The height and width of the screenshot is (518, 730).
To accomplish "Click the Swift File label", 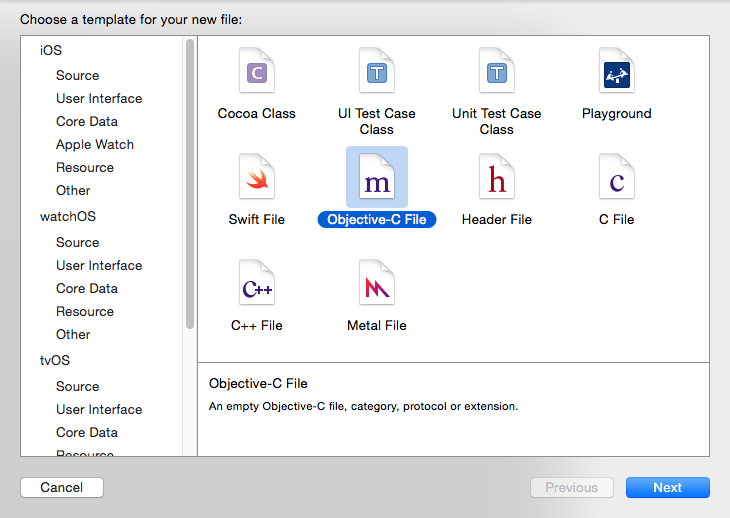I will 257,219.
